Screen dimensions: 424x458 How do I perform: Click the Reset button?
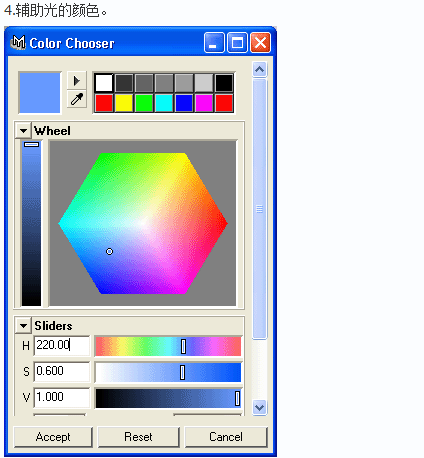pos(138,437)
